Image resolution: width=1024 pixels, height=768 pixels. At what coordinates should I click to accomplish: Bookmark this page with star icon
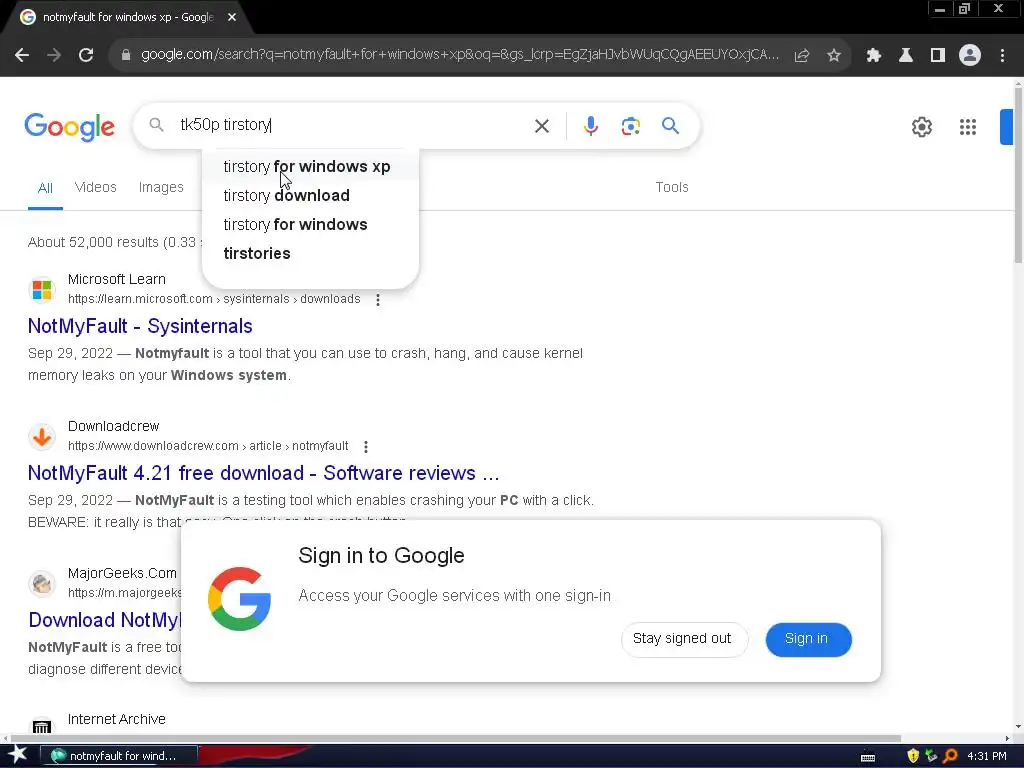[x=833, y=56]
